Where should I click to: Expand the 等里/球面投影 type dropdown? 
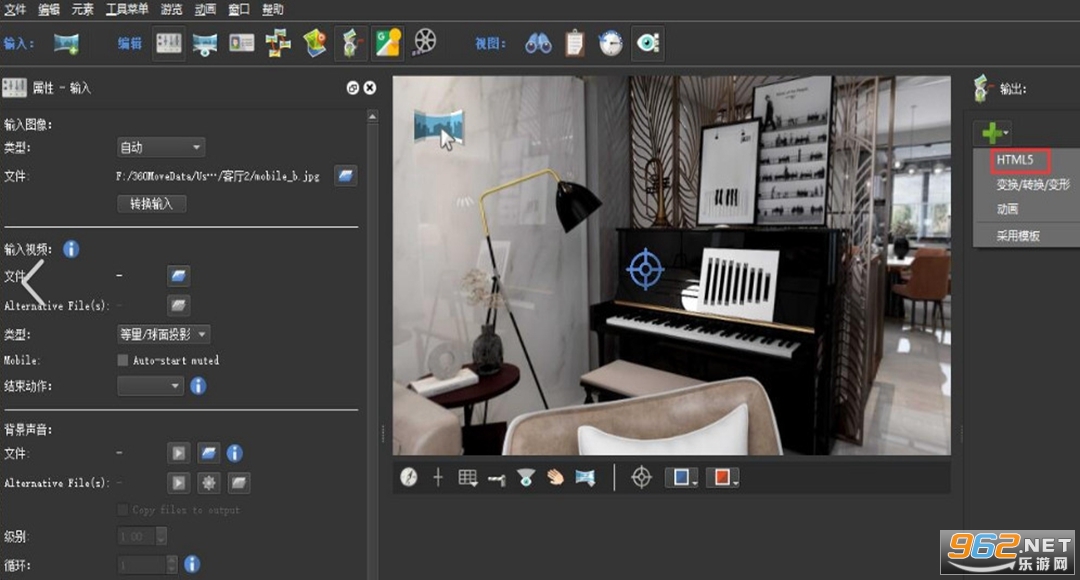coord(164,334)
